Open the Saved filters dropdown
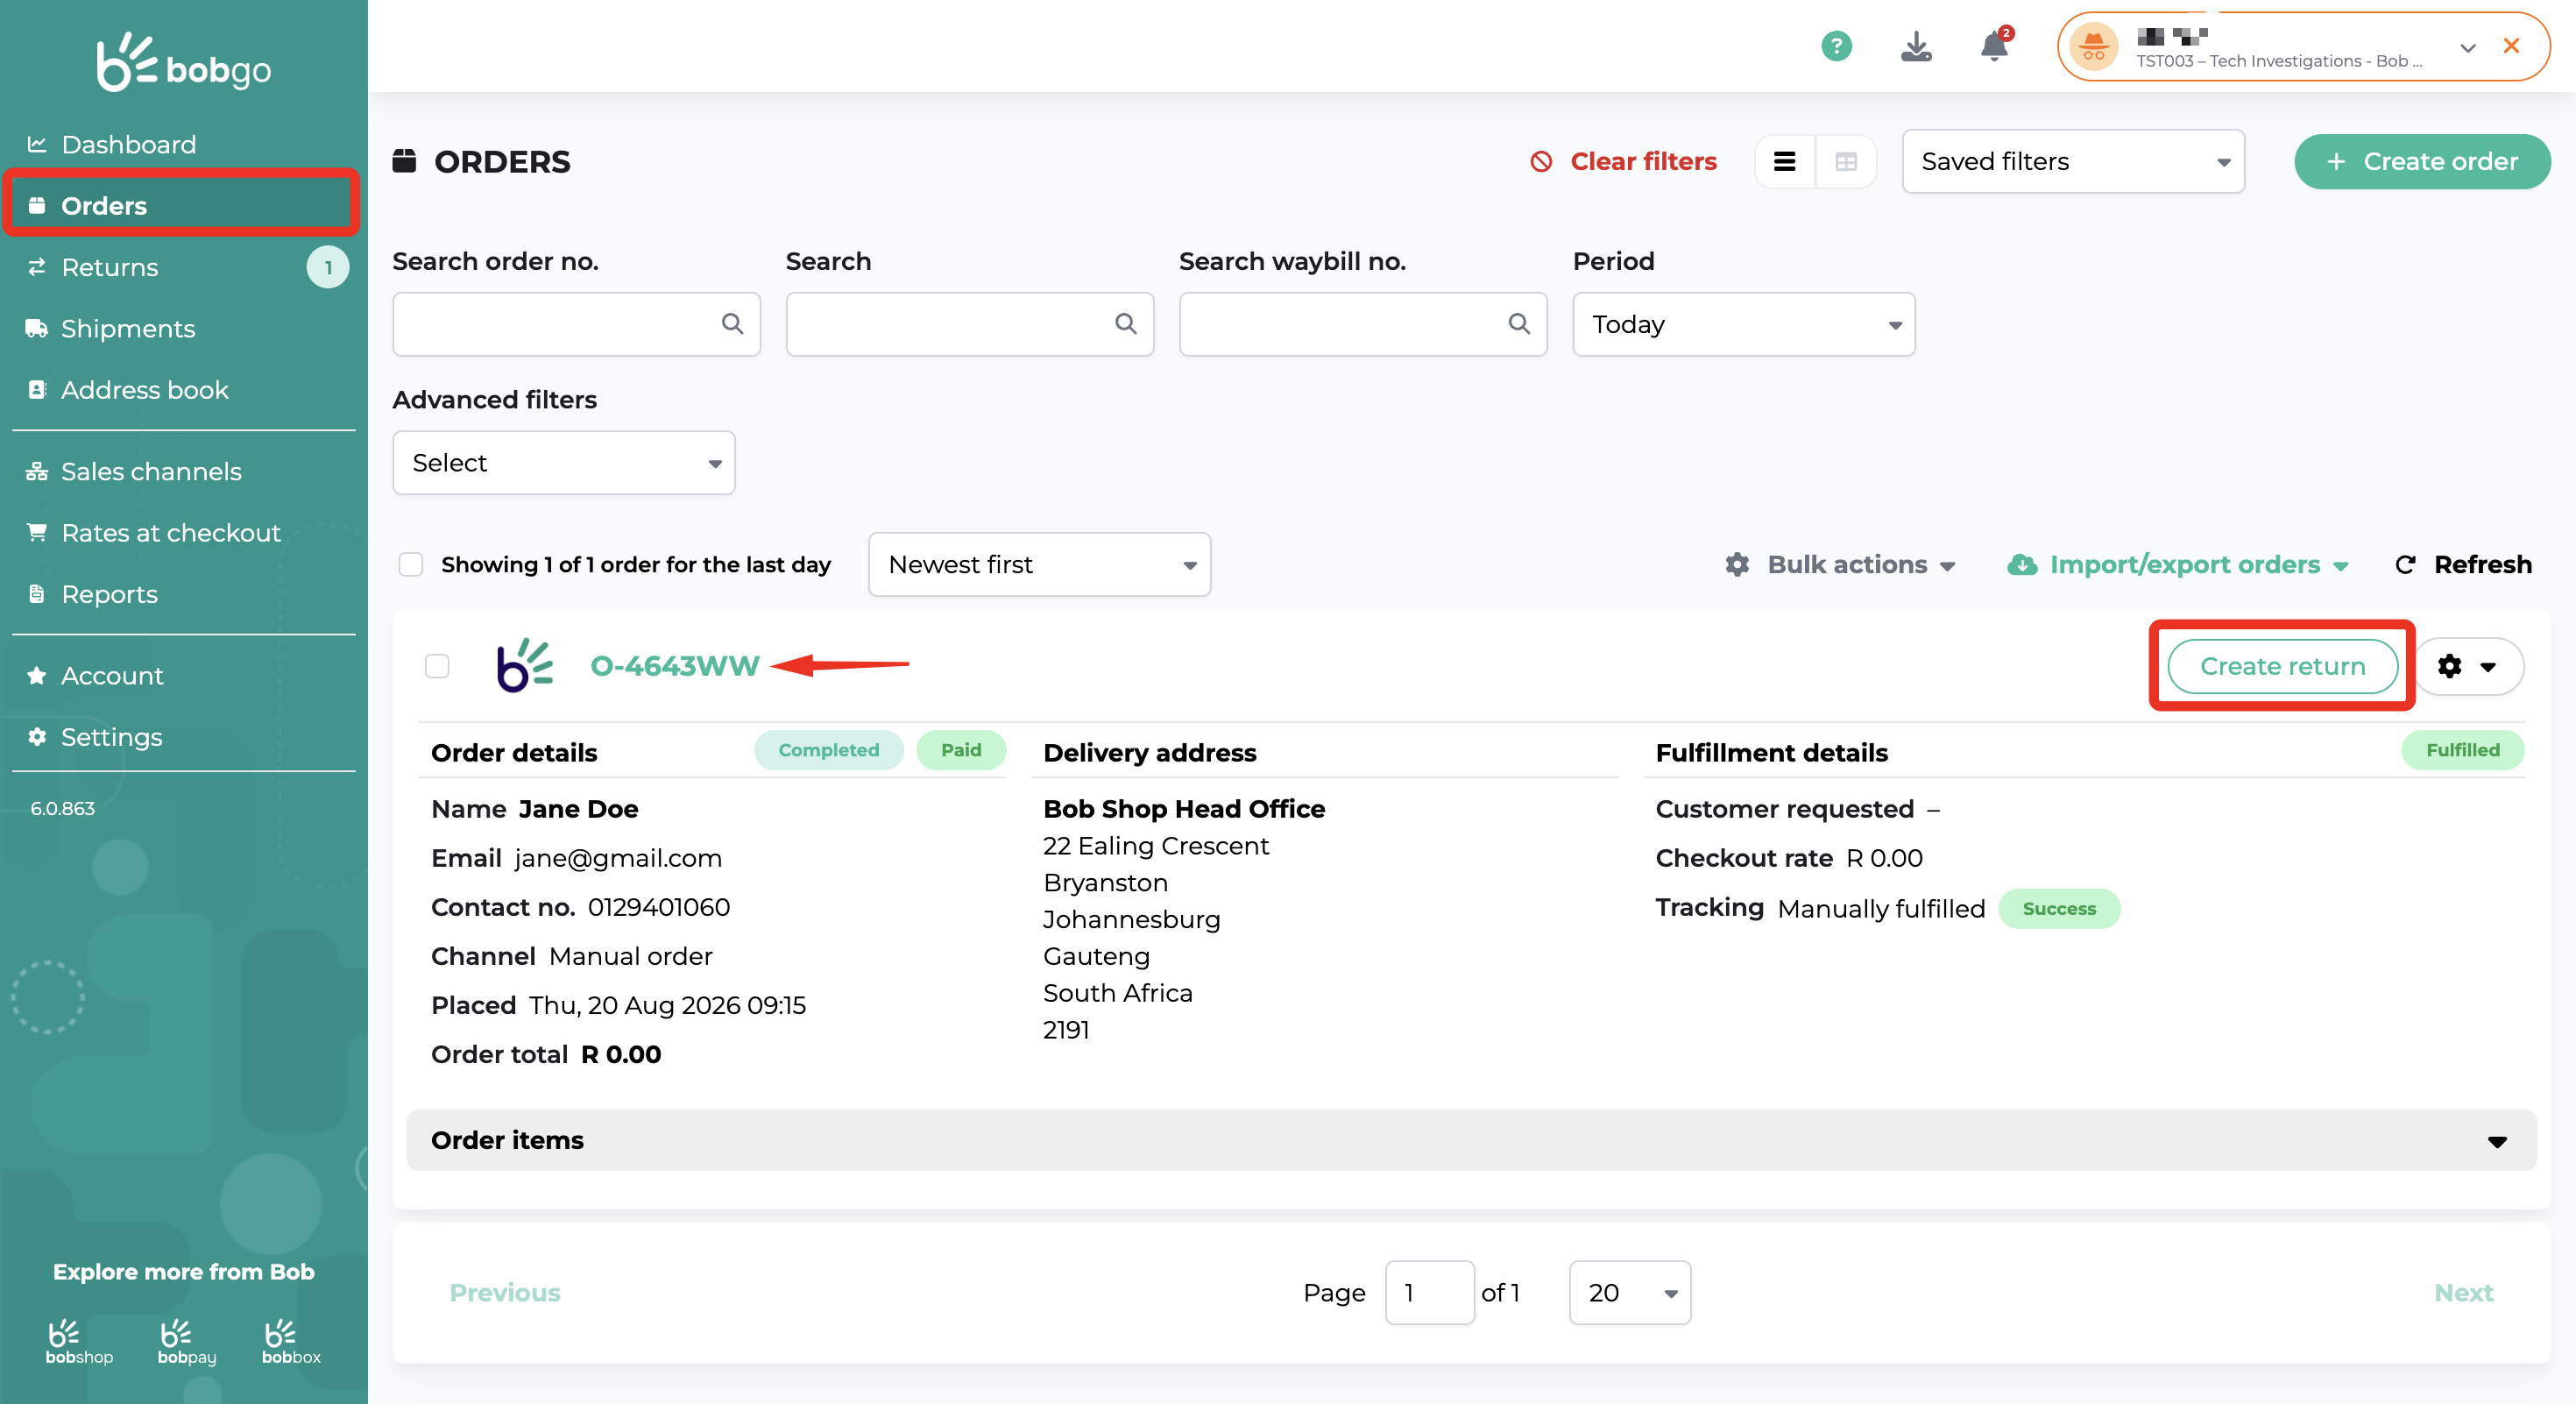Viewport: 2576px width, 1404px height. pos(2073,161)
